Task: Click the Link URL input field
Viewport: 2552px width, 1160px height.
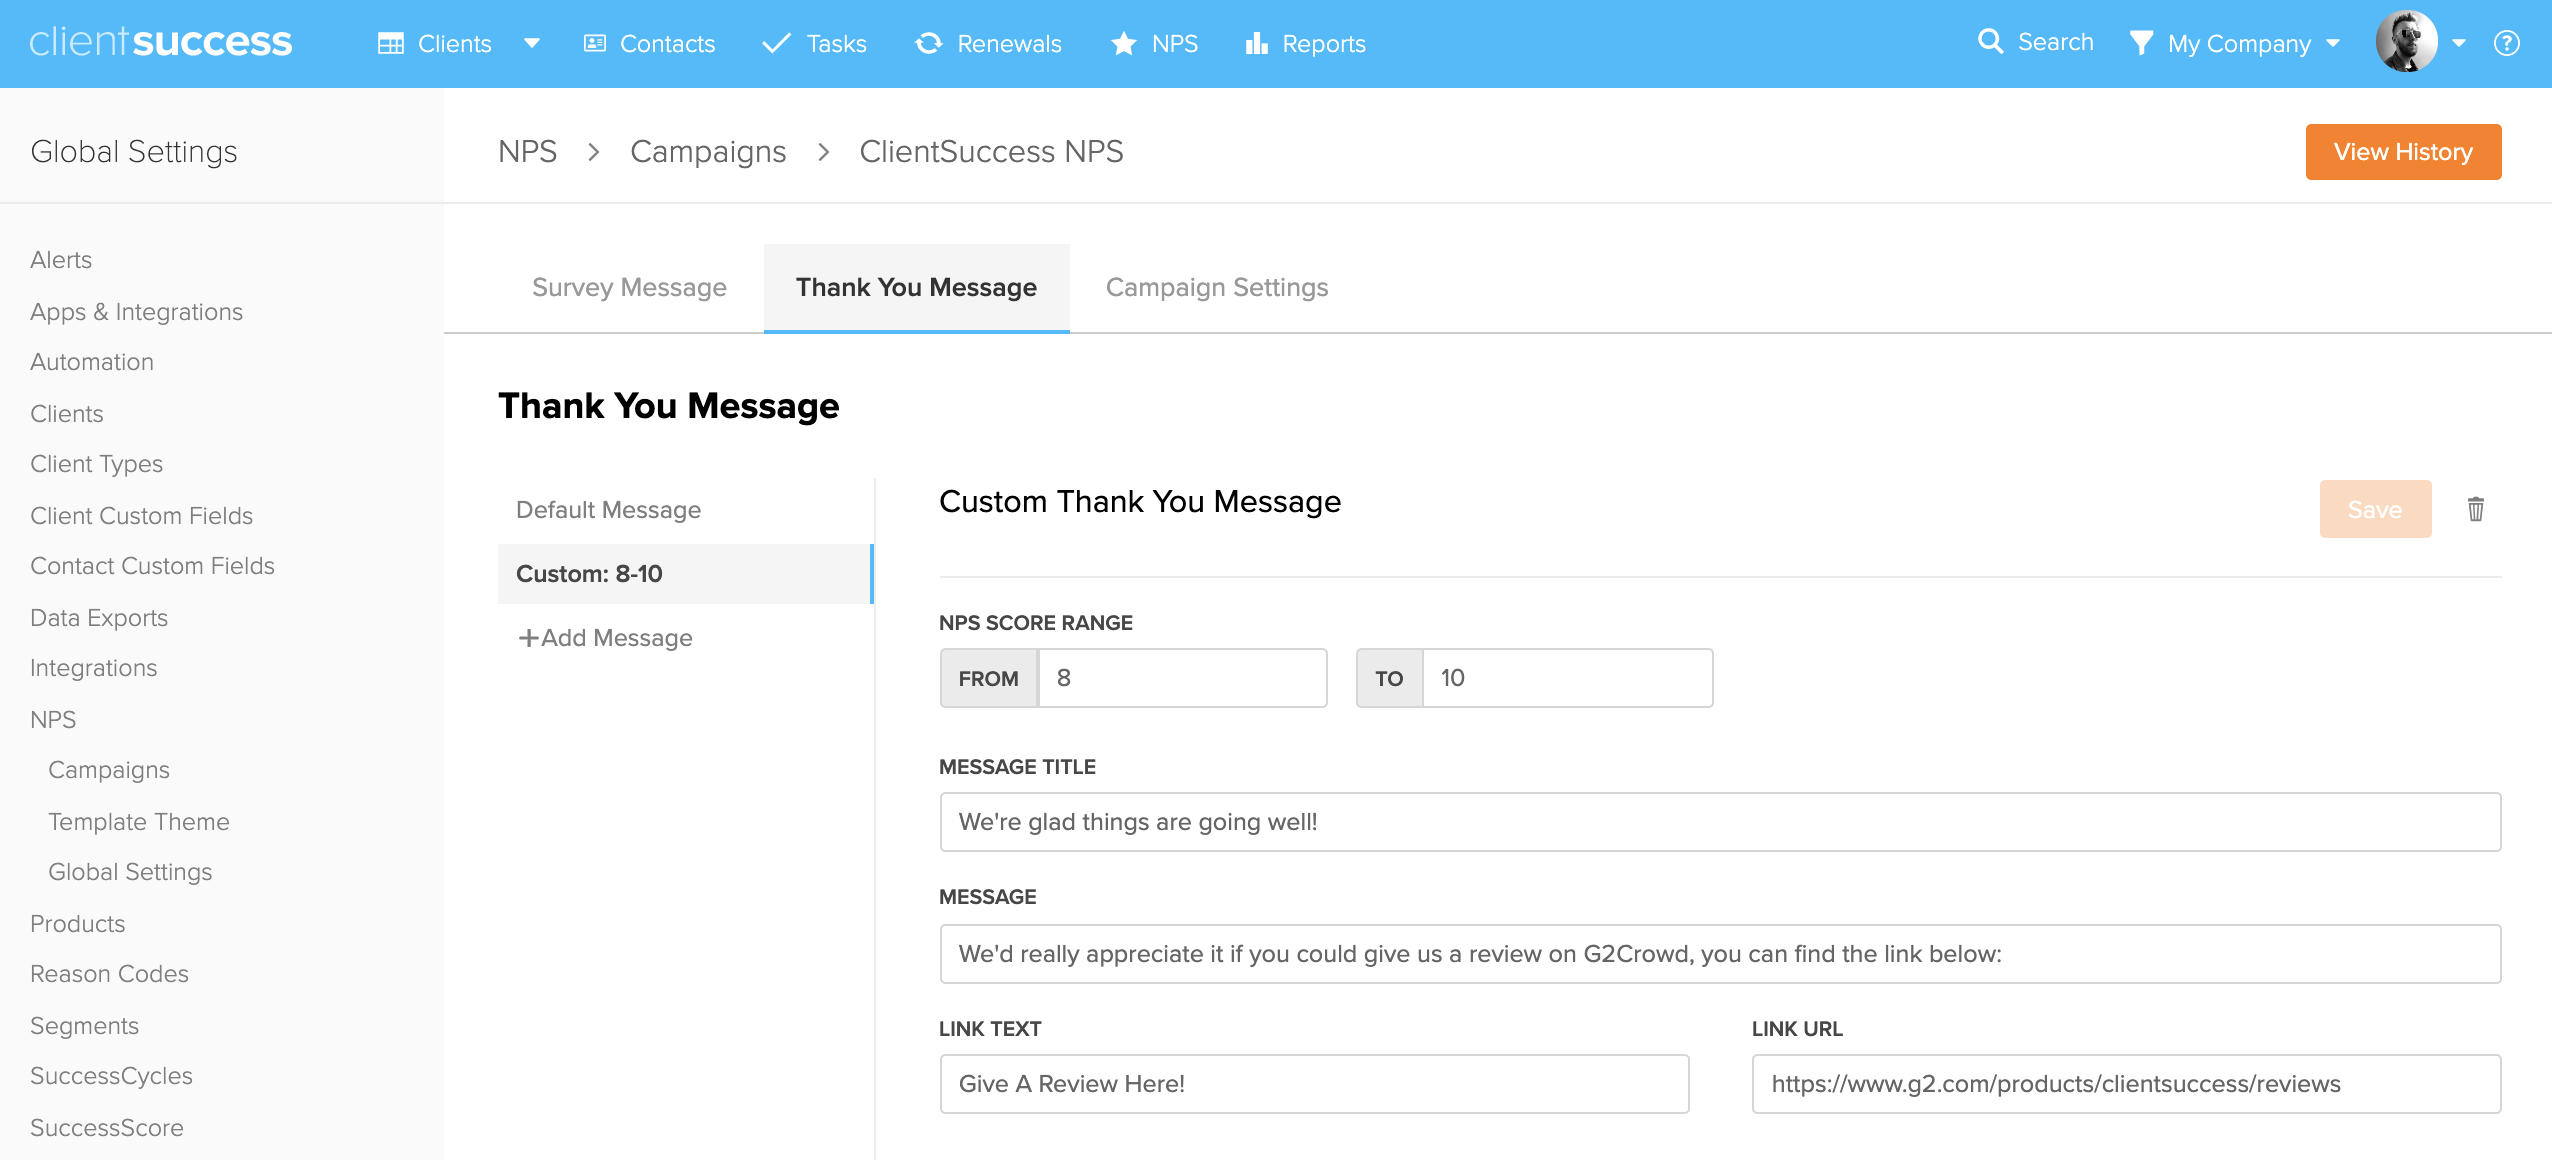Action: pyautogui.click(x=2126, y=1084)
